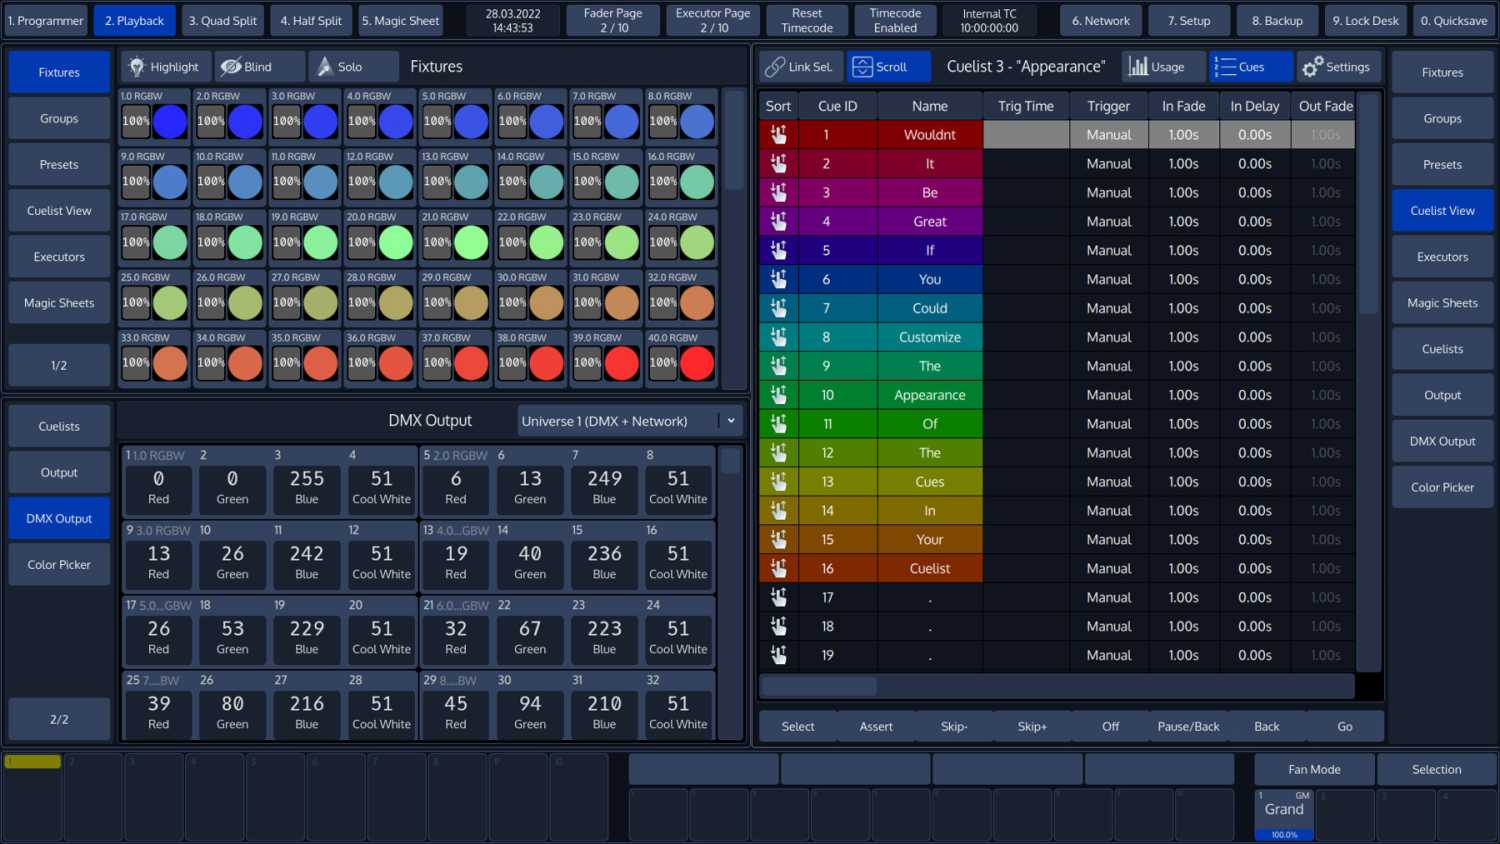Toggle Link Sel. option
The width and height of the screenshot is (1500, 844).
801,67
